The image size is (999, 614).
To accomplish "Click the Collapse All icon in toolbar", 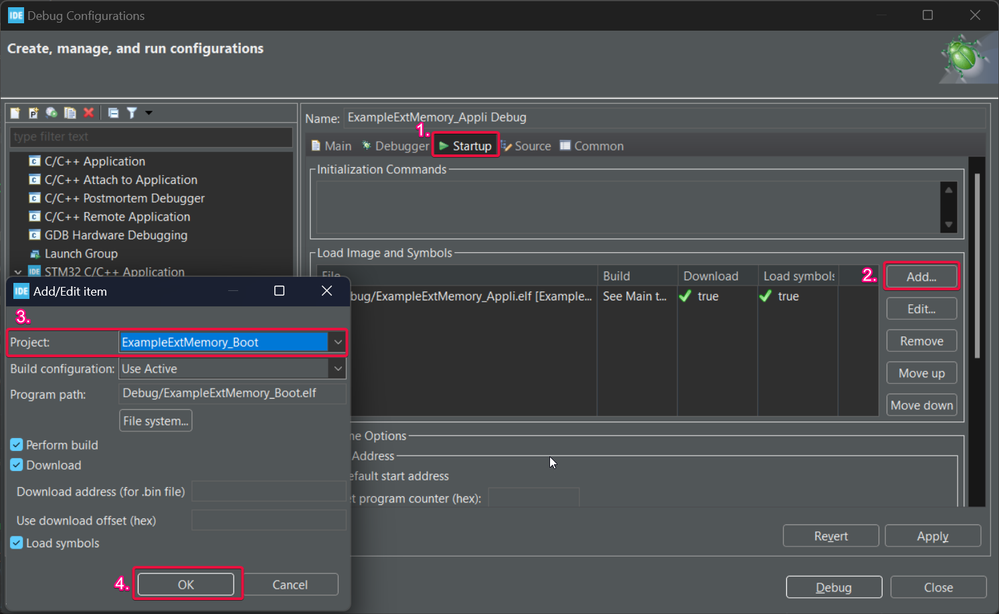I will 113,113.
